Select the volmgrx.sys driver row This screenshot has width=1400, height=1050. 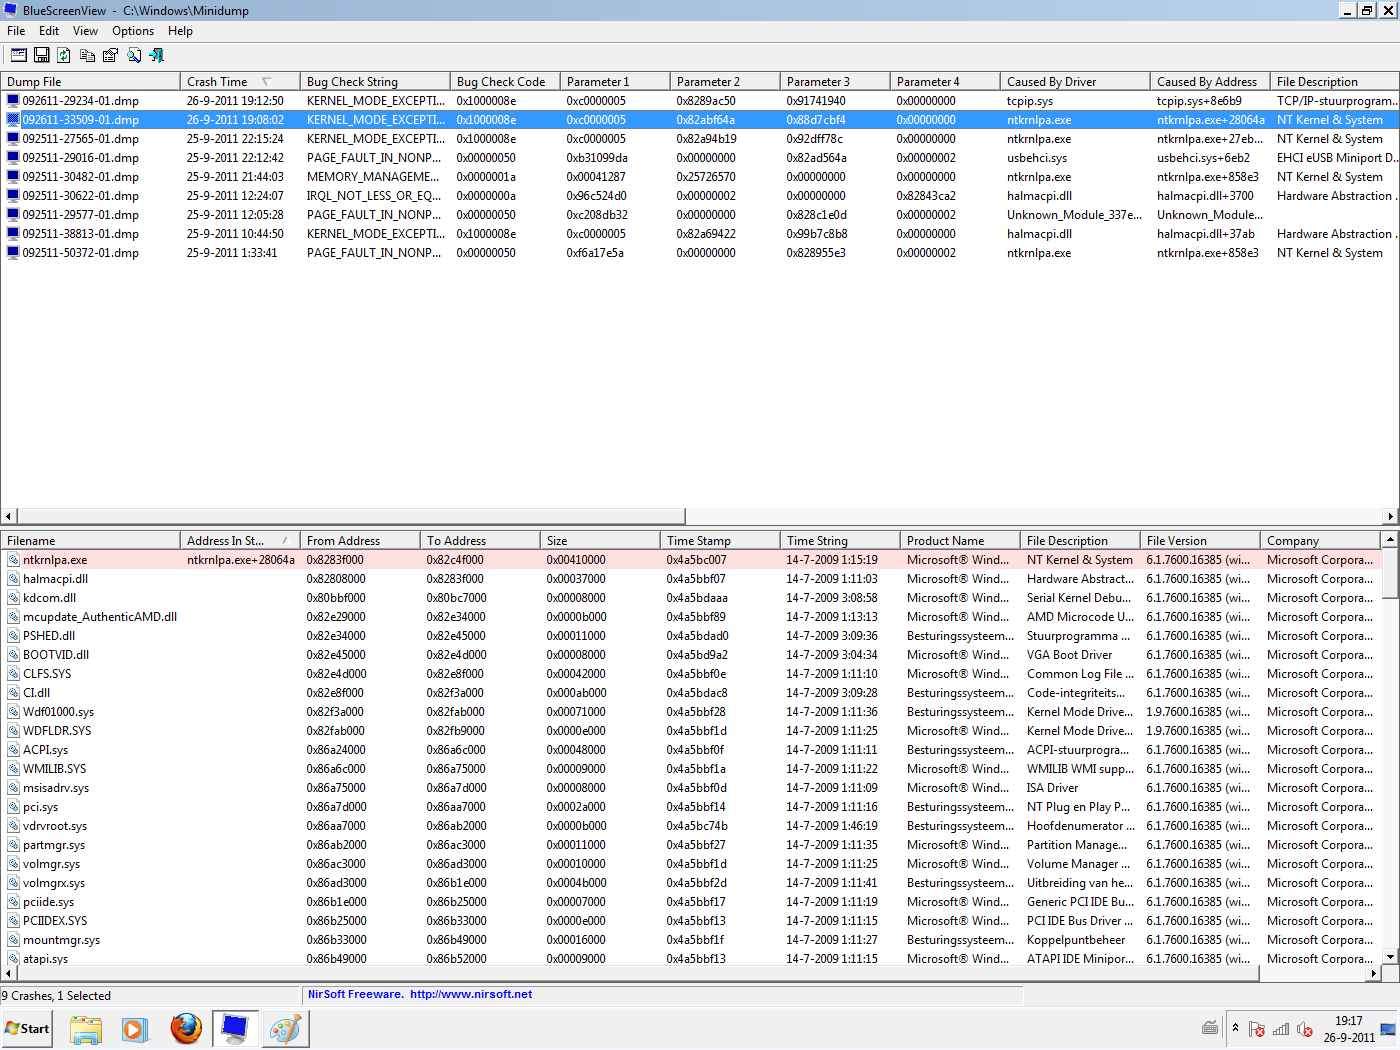(691, 883)
